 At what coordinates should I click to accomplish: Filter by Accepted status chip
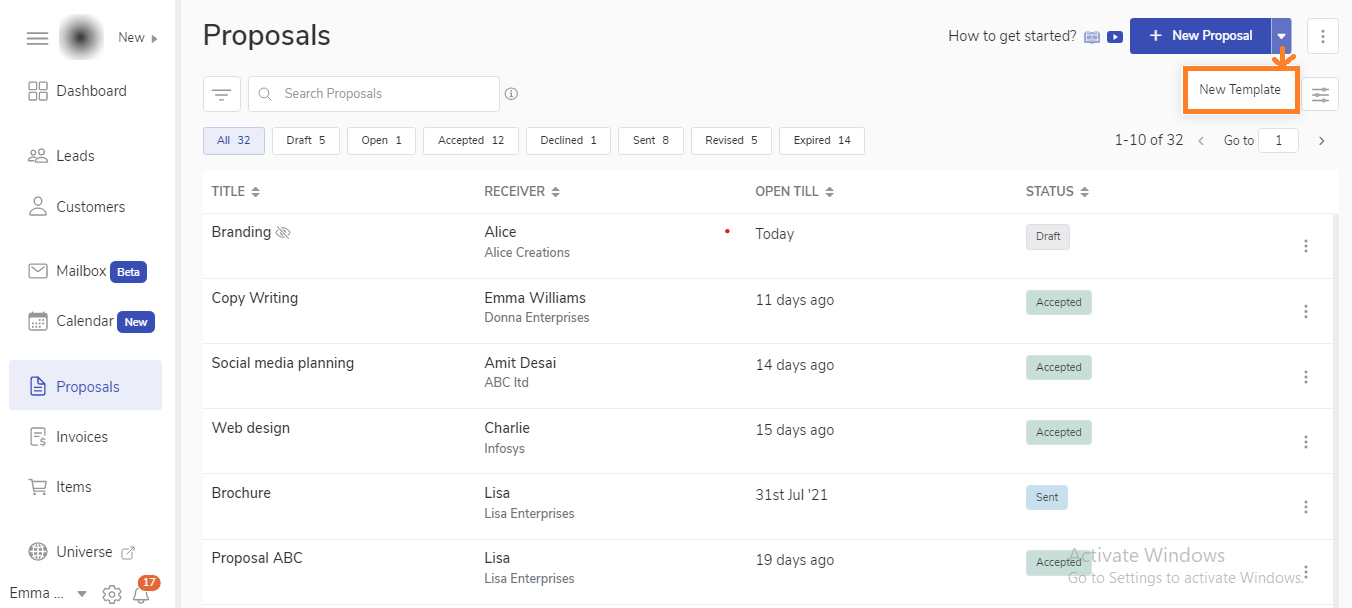point(470,141)
